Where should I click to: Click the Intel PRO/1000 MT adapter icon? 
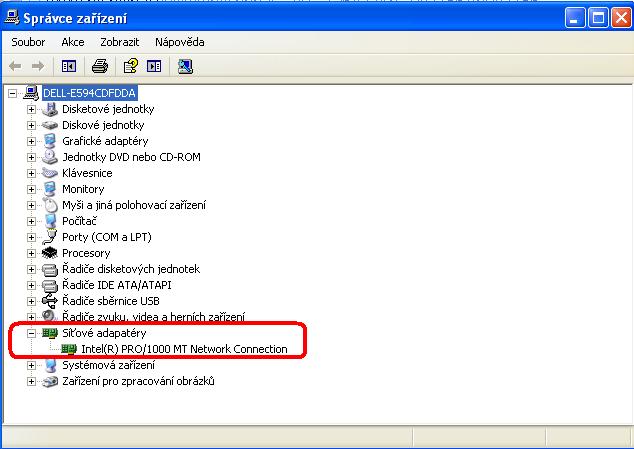69,349
